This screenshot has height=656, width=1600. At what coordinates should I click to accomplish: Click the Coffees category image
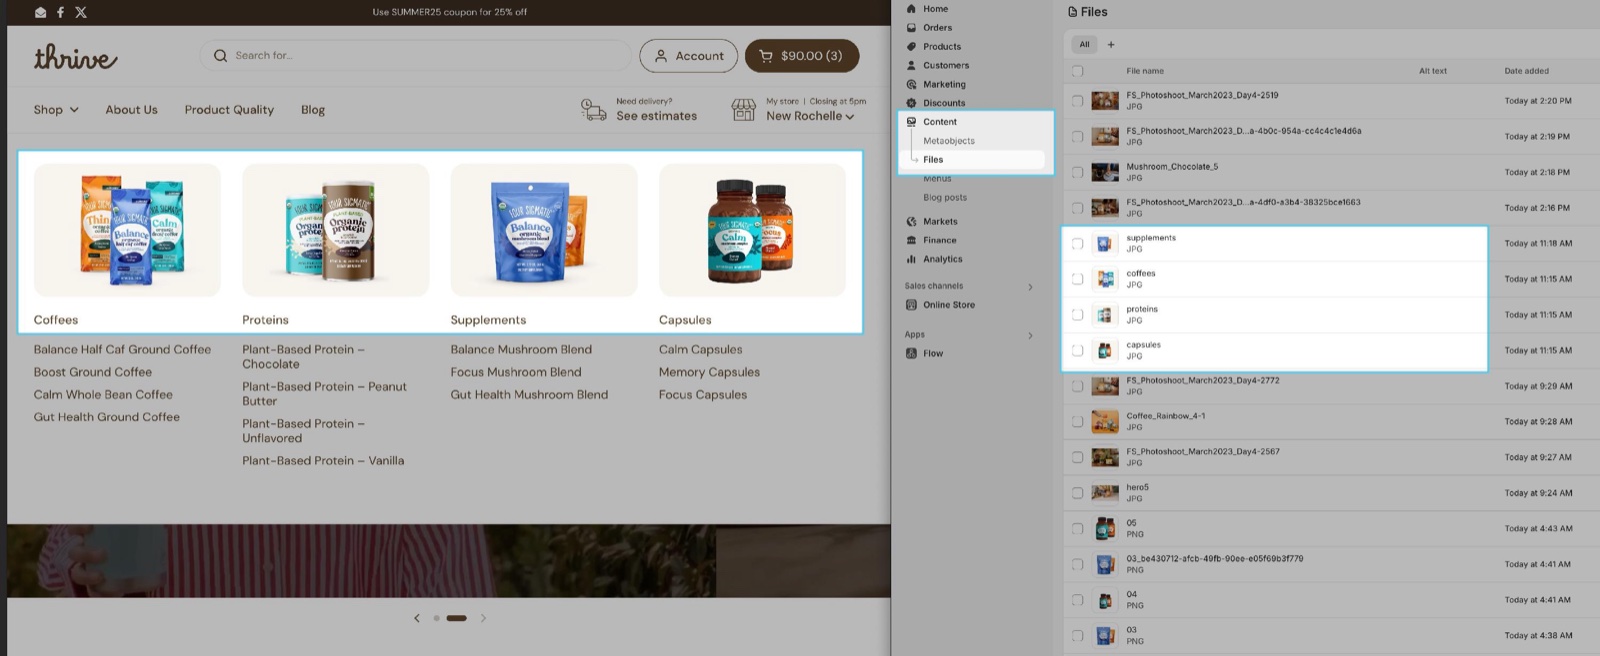[x=127, y=230]
